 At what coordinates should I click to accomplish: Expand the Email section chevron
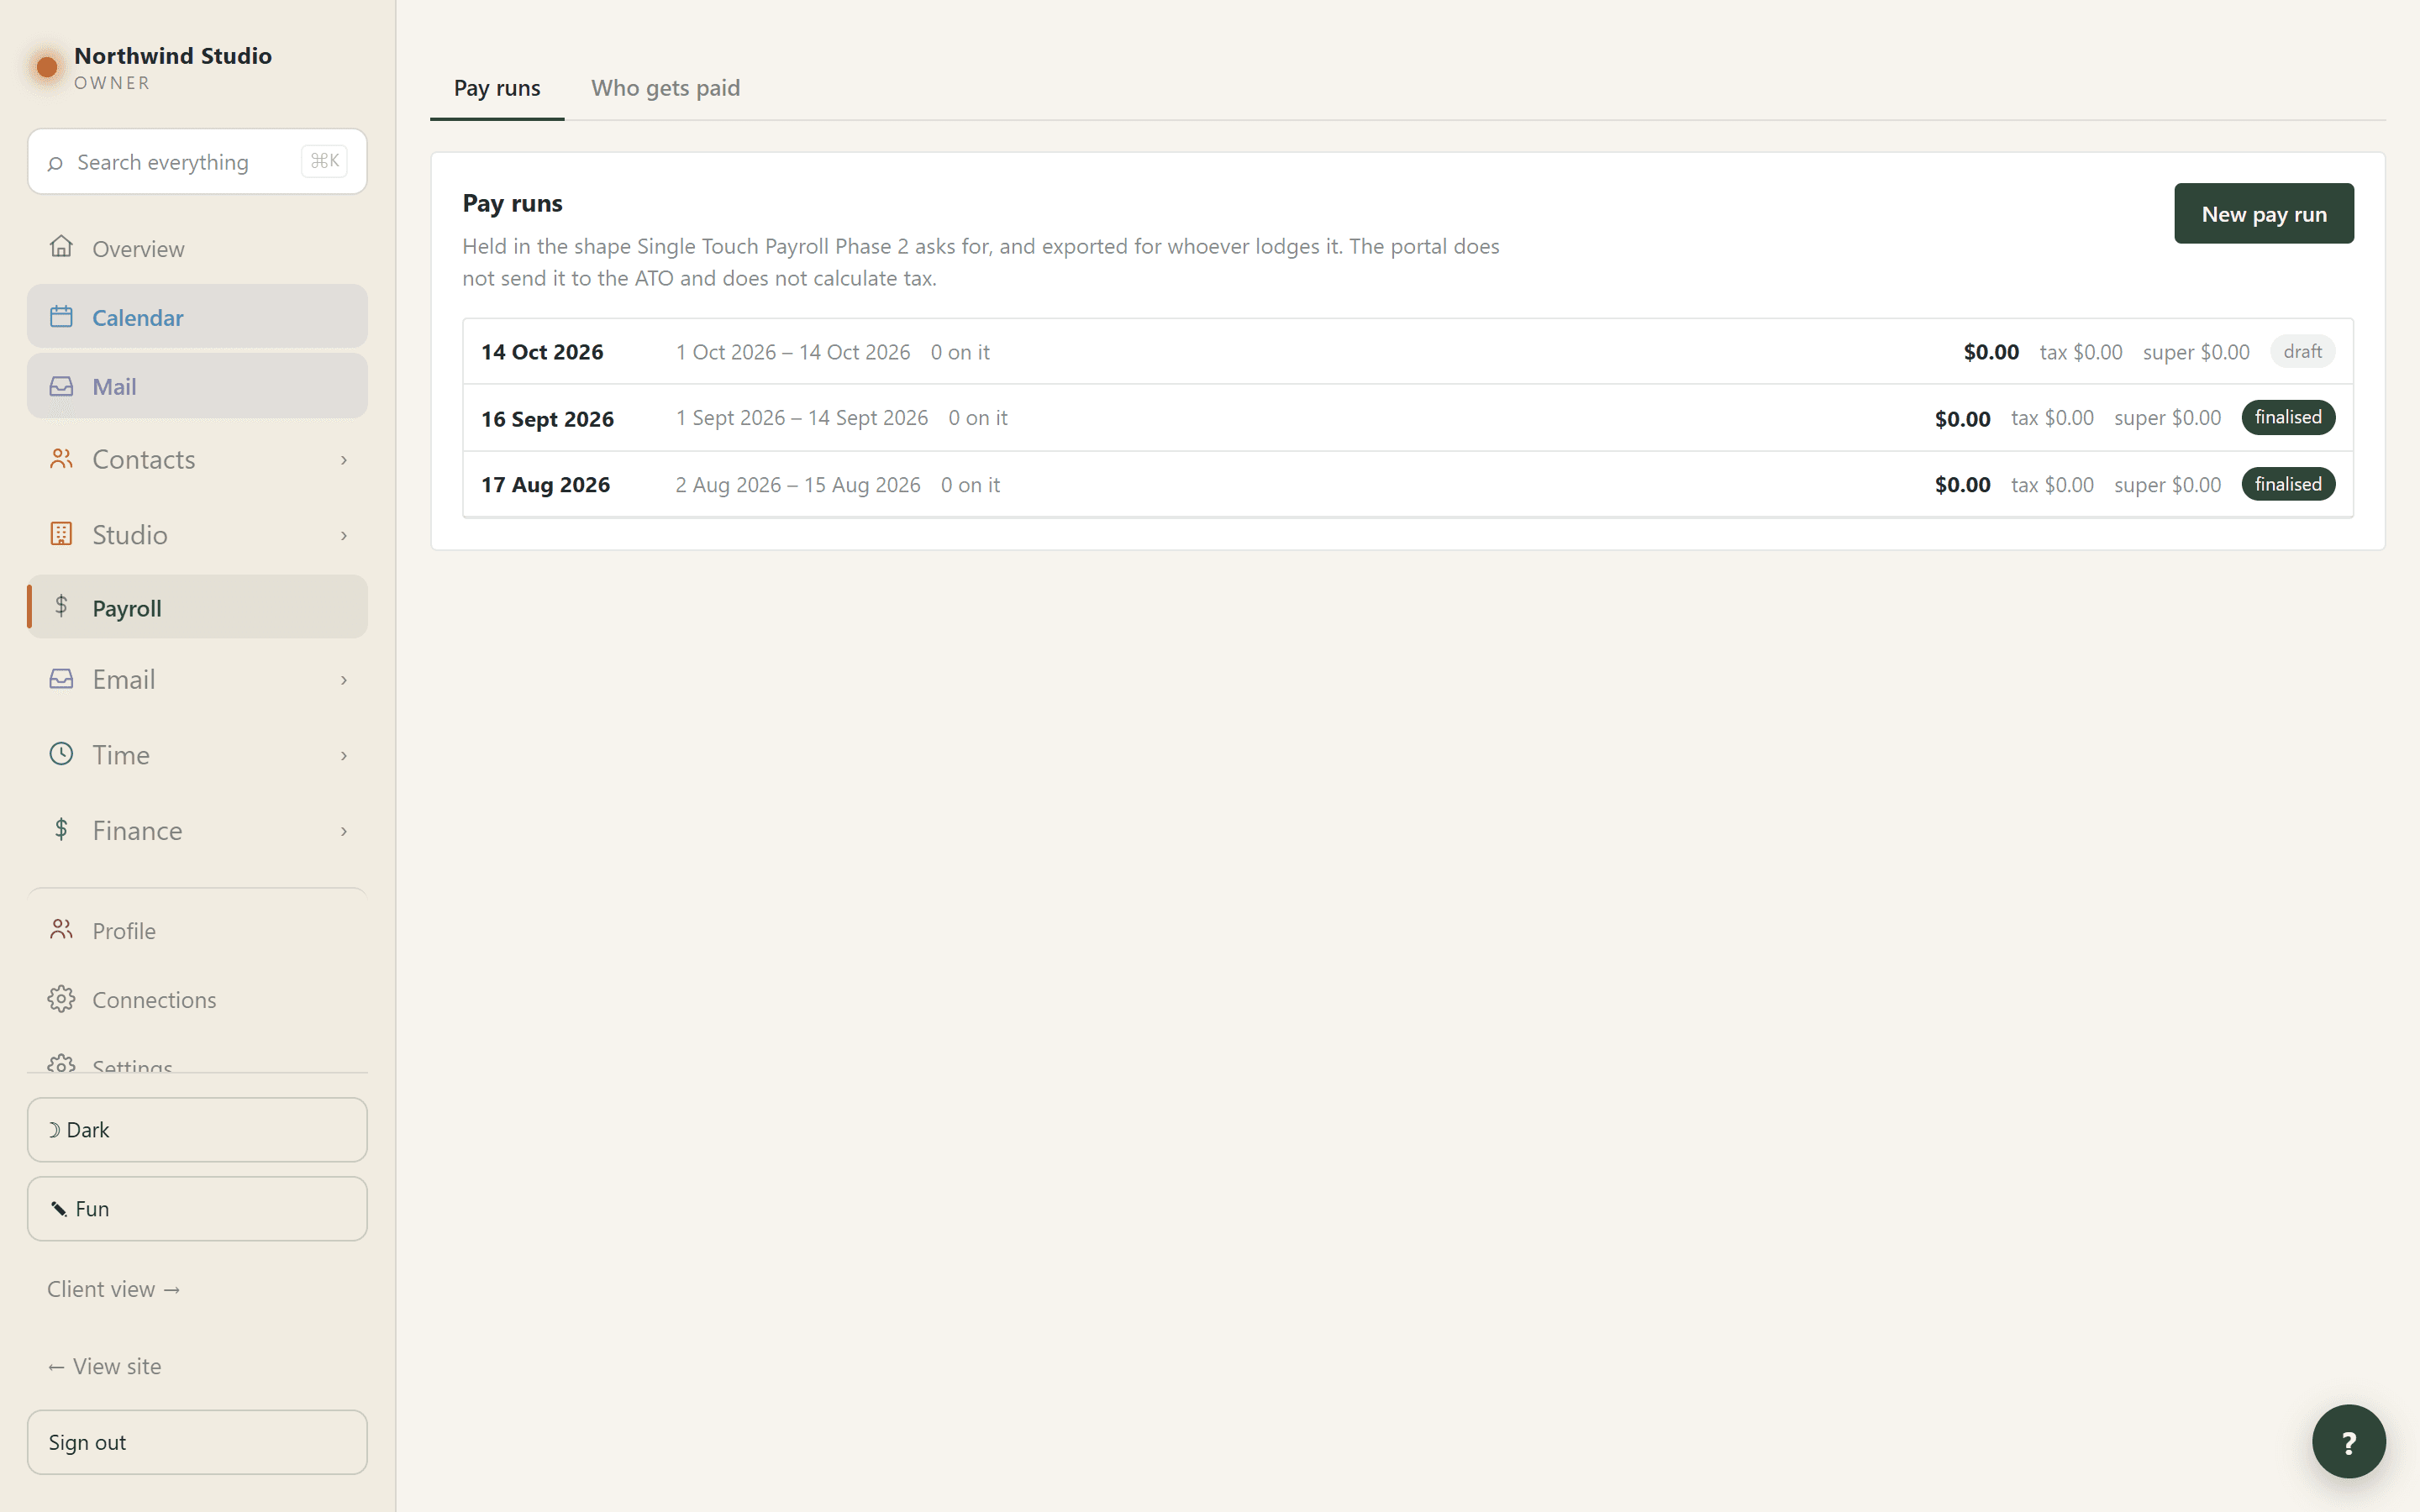[344, 680]
